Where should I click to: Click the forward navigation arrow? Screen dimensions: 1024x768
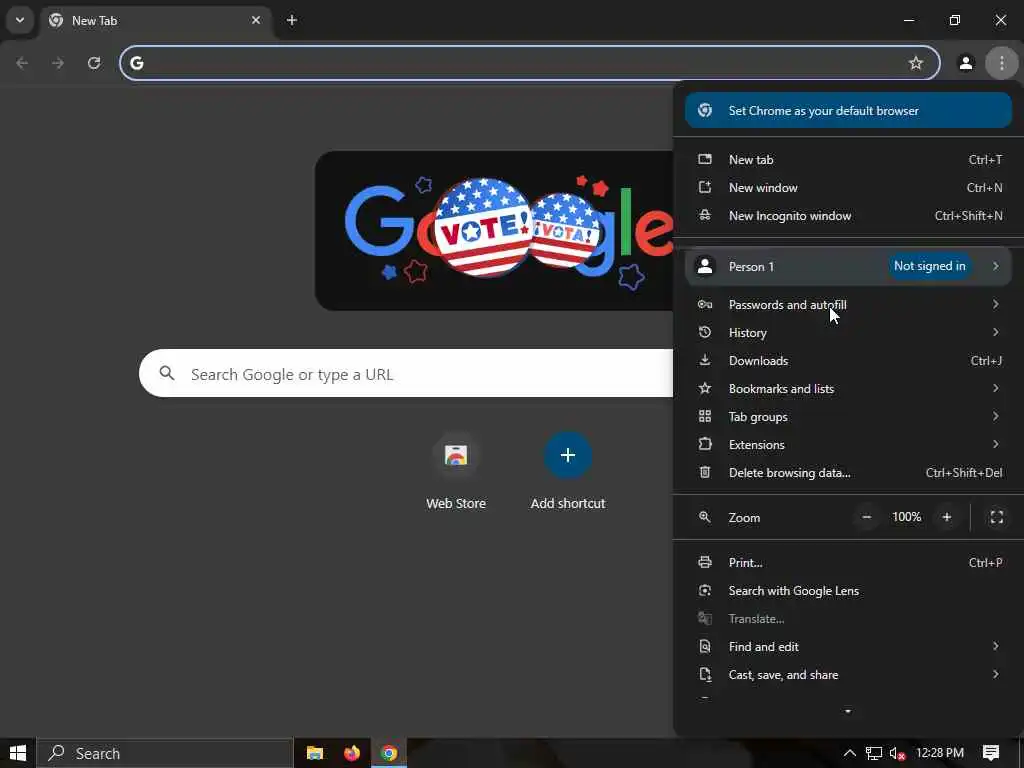[x=58, y=63]
